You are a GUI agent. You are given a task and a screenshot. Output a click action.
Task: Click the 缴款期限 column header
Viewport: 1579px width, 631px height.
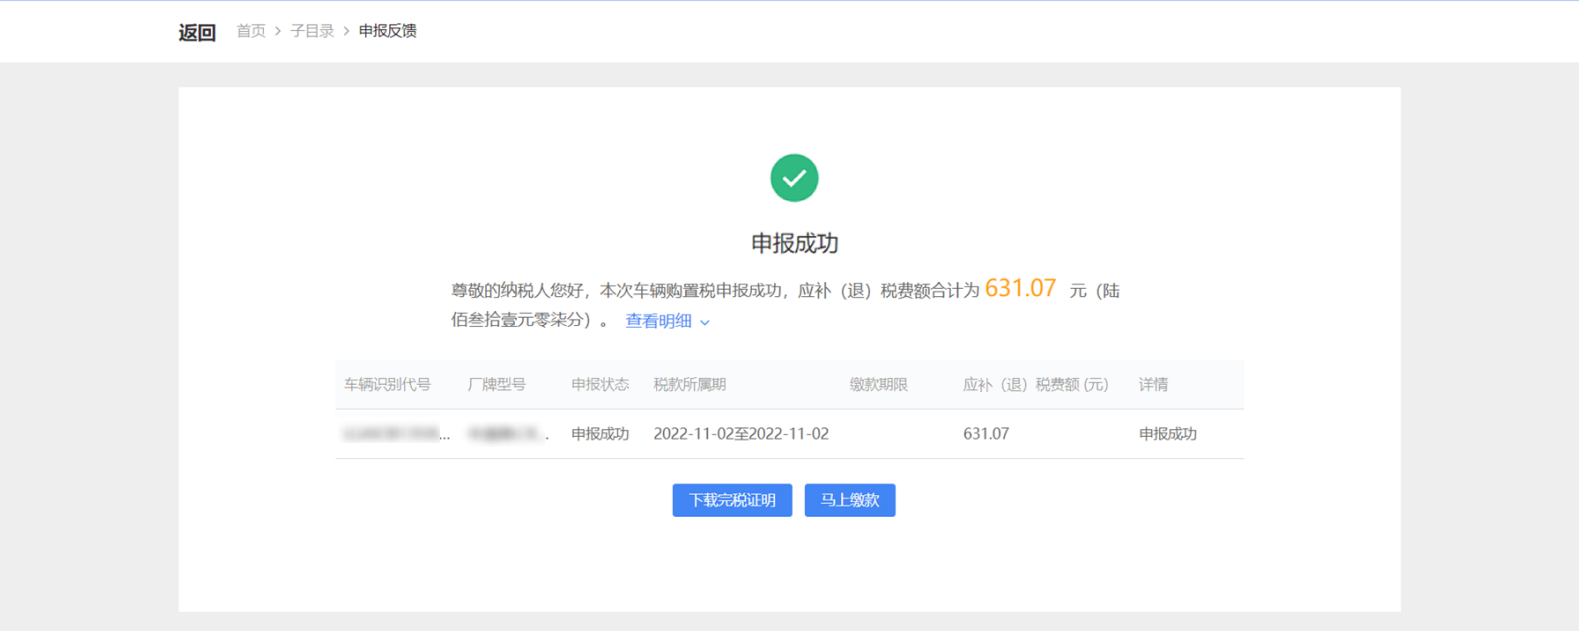[878, 385]
